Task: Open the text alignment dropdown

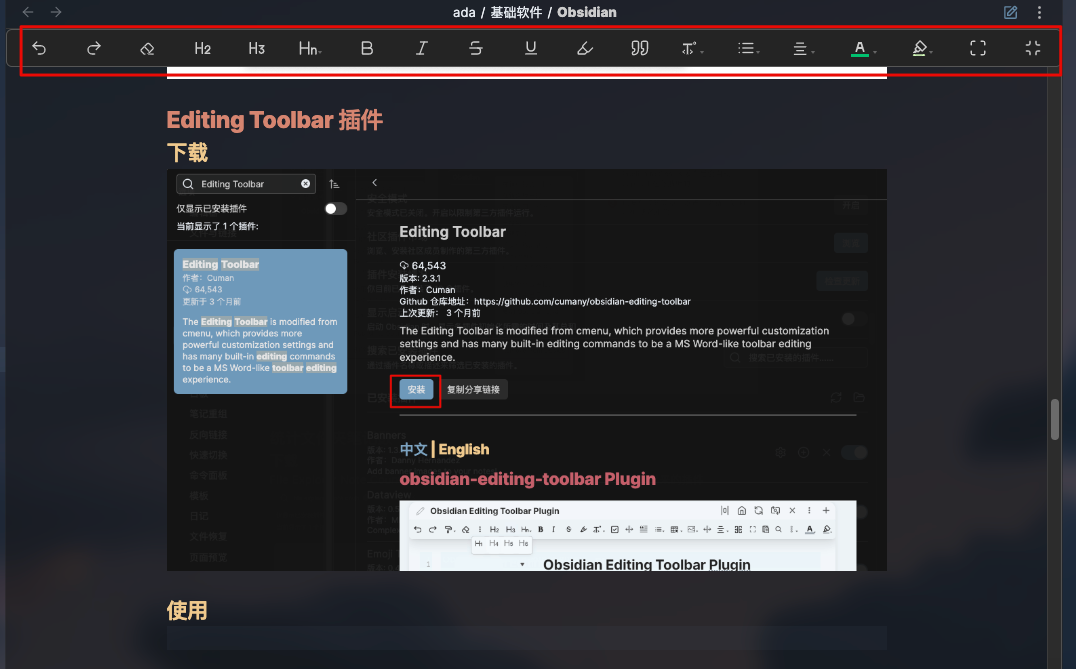Action: (x=803, y=47)
